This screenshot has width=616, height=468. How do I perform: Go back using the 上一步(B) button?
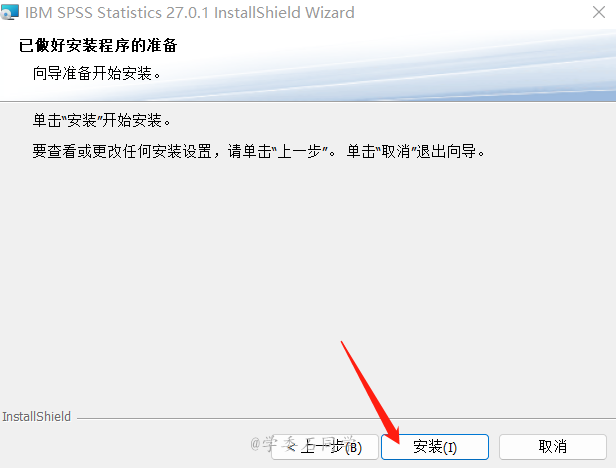[x=325, y=447]
